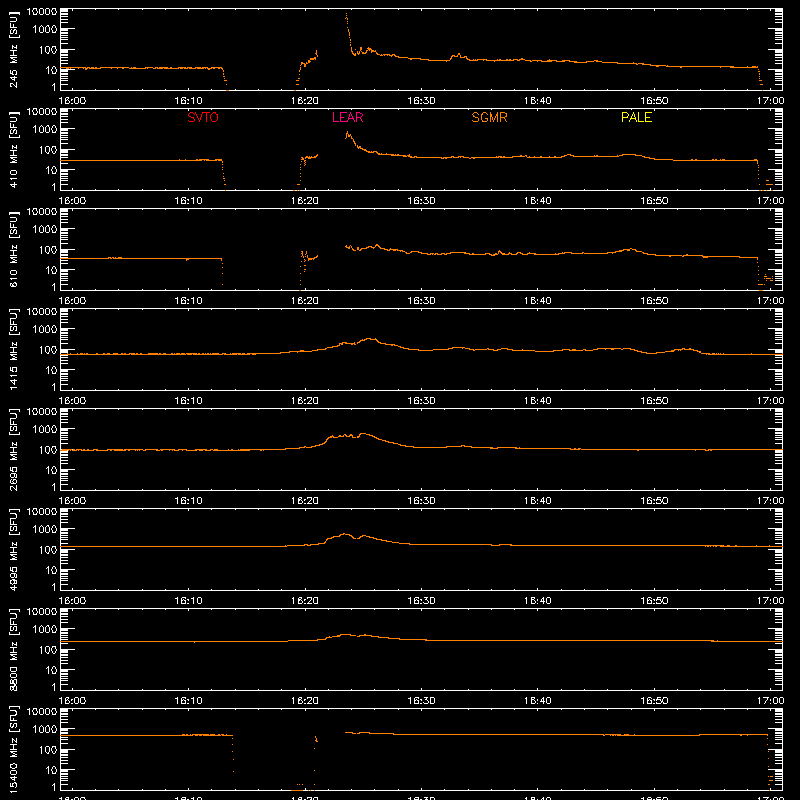Click 17:00 time label below 245 MHz panel
Viewport: 800px width, 800px height.
[770, 101]
